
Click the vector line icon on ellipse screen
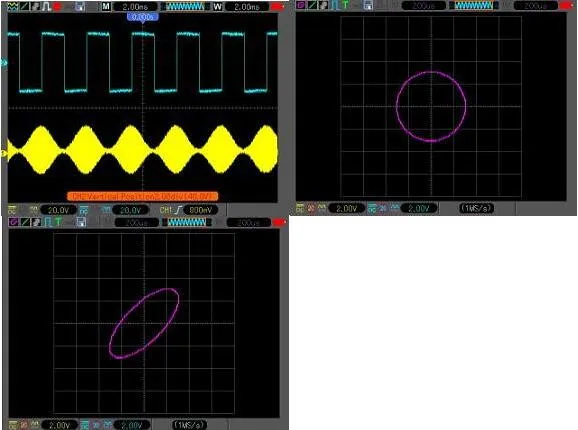click(x=25, y=222)
